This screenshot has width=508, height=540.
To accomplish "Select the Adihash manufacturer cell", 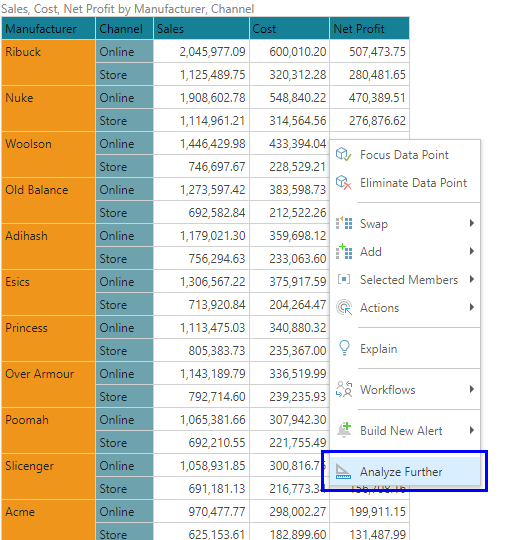I will [48, 247].
